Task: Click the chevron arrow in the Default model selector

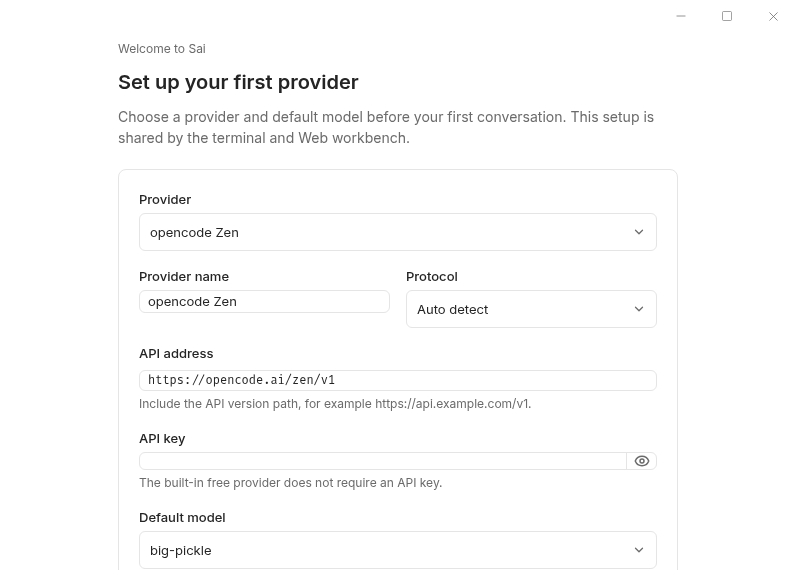Action: pyautogui.click(x=639, y=550)
